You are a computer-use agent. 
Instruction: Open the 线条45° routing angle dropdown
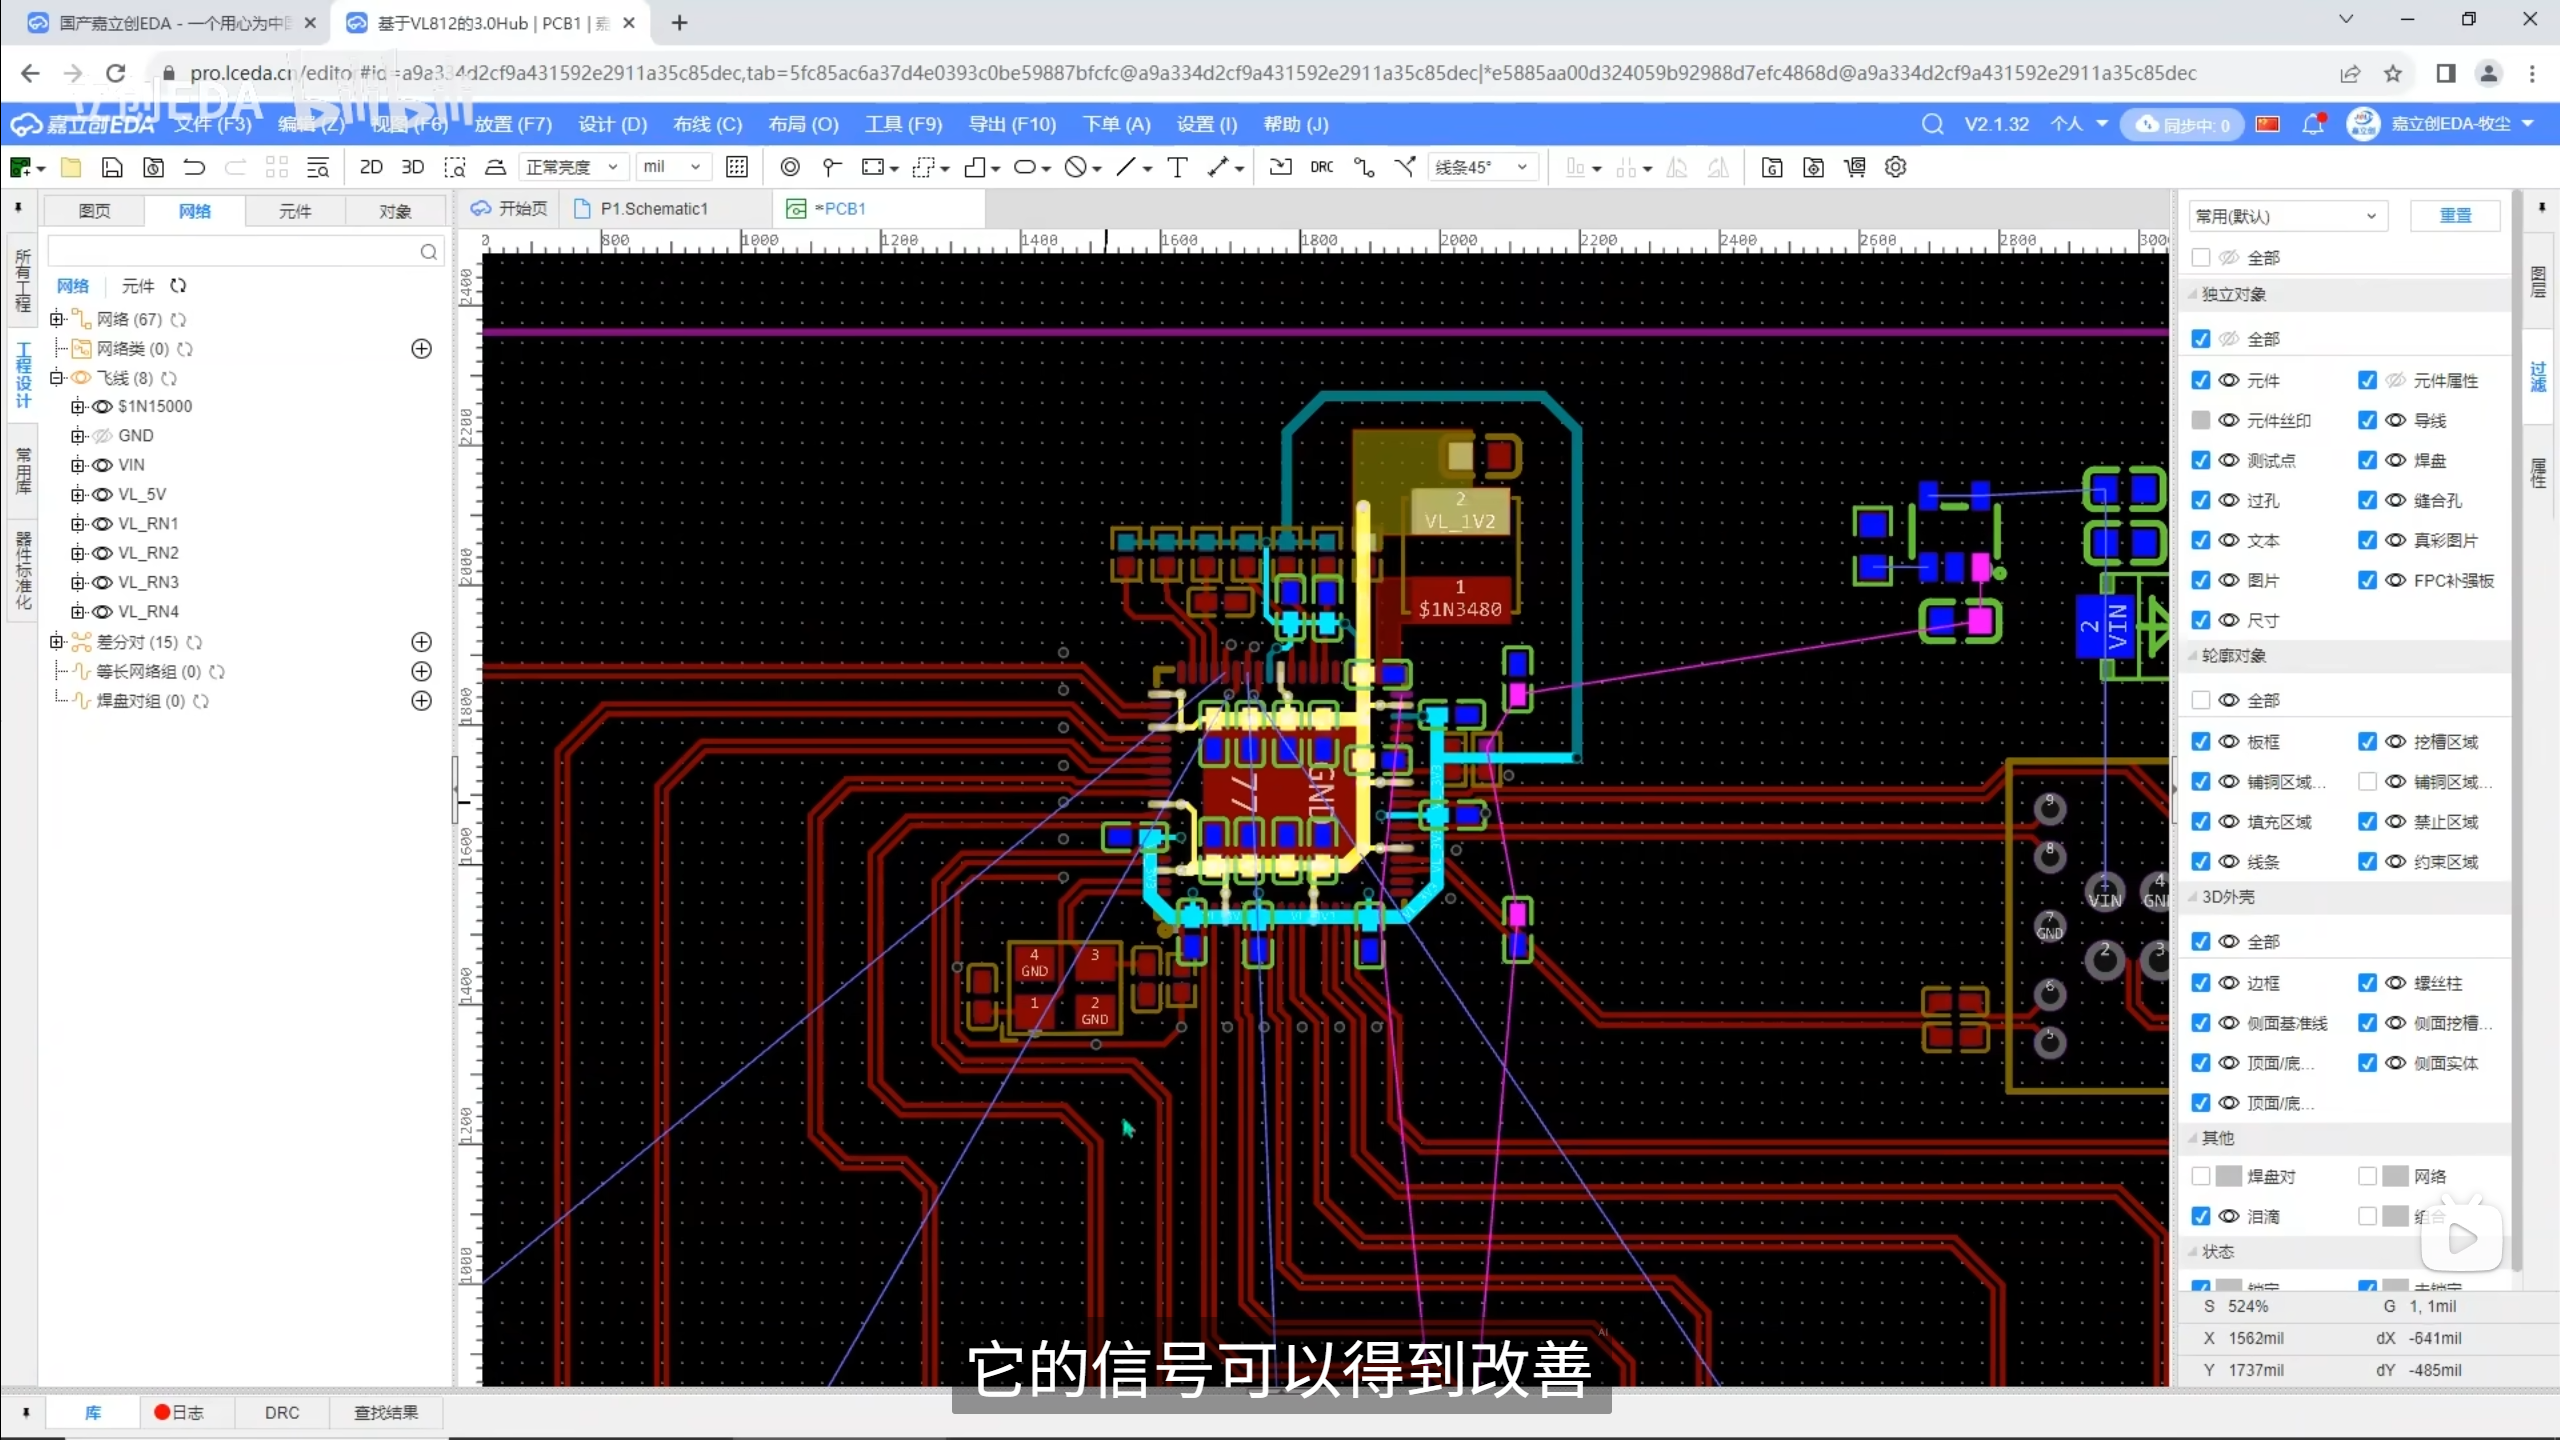coord(1481,167)
